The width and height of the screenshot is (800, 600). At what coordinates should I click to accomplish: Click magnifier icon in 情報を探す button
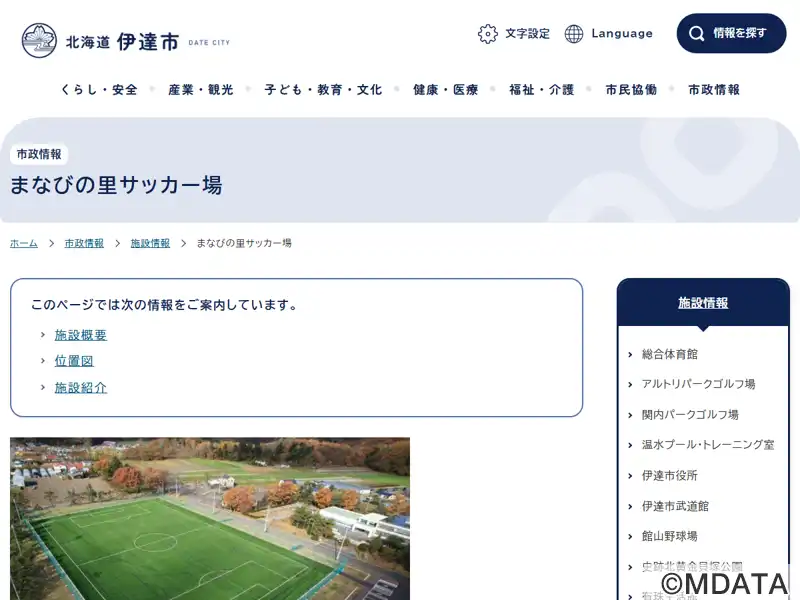click(x=696, y=34)
